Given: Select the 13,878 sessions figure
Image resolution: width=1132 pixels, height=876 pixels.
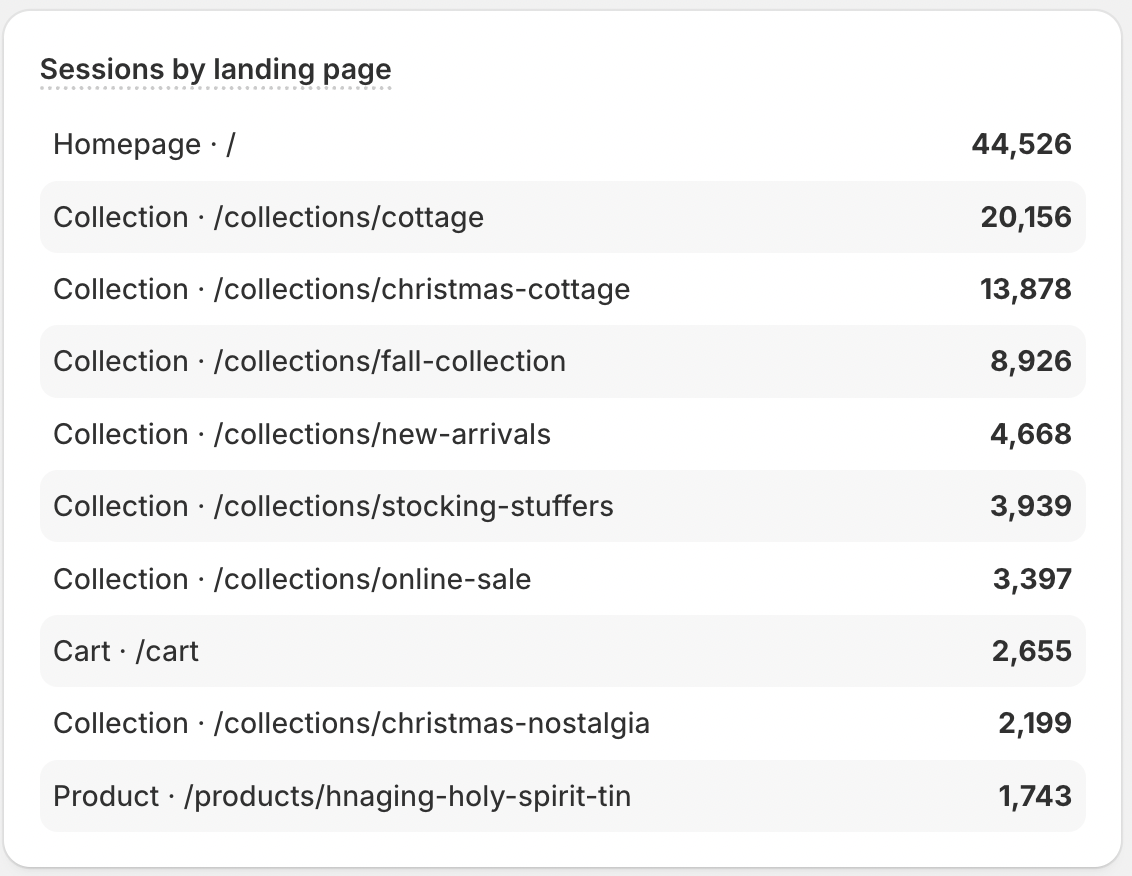Looking at the screenshot, I should pos(1025,290).
